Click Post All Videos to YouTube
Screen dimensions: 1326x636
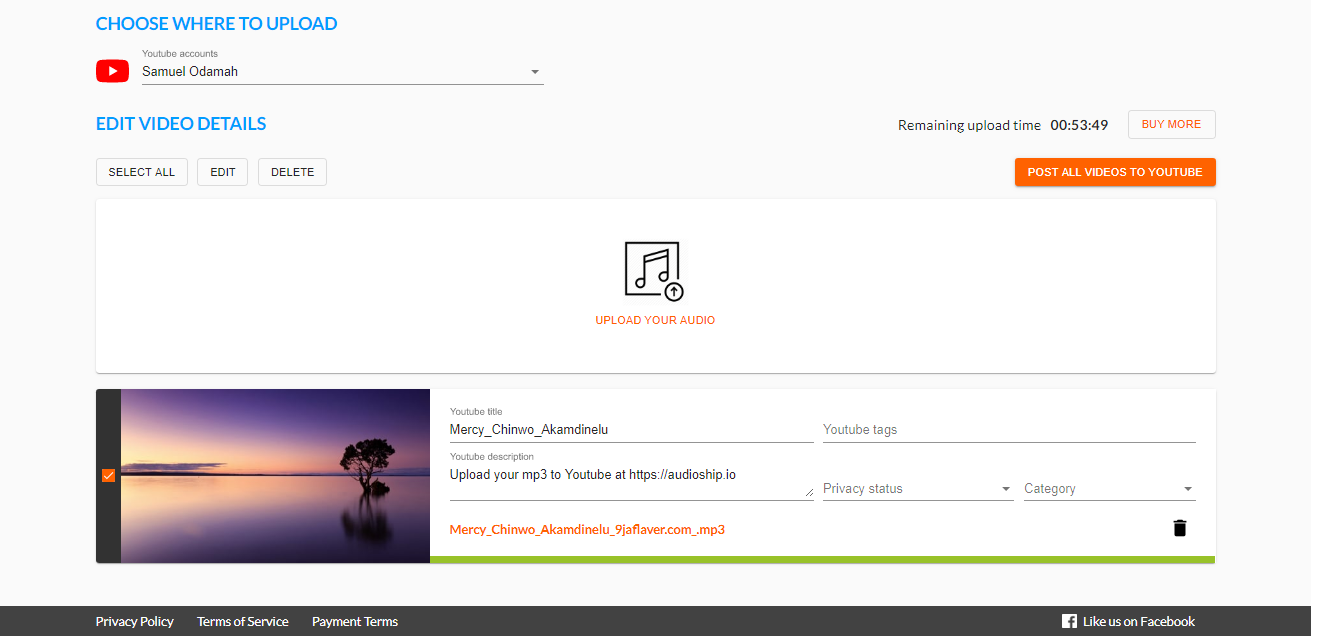coord(1114,172)
